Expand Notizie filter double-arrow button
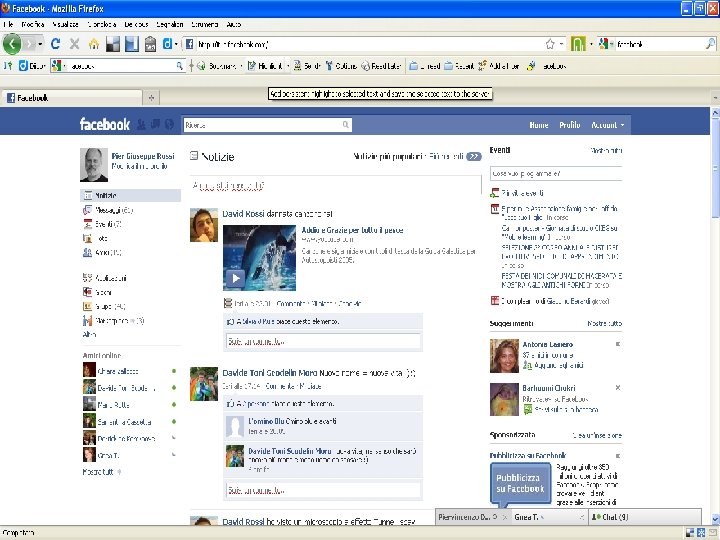Viewport: 720px width, 540px height. click(x=474, y=157)
